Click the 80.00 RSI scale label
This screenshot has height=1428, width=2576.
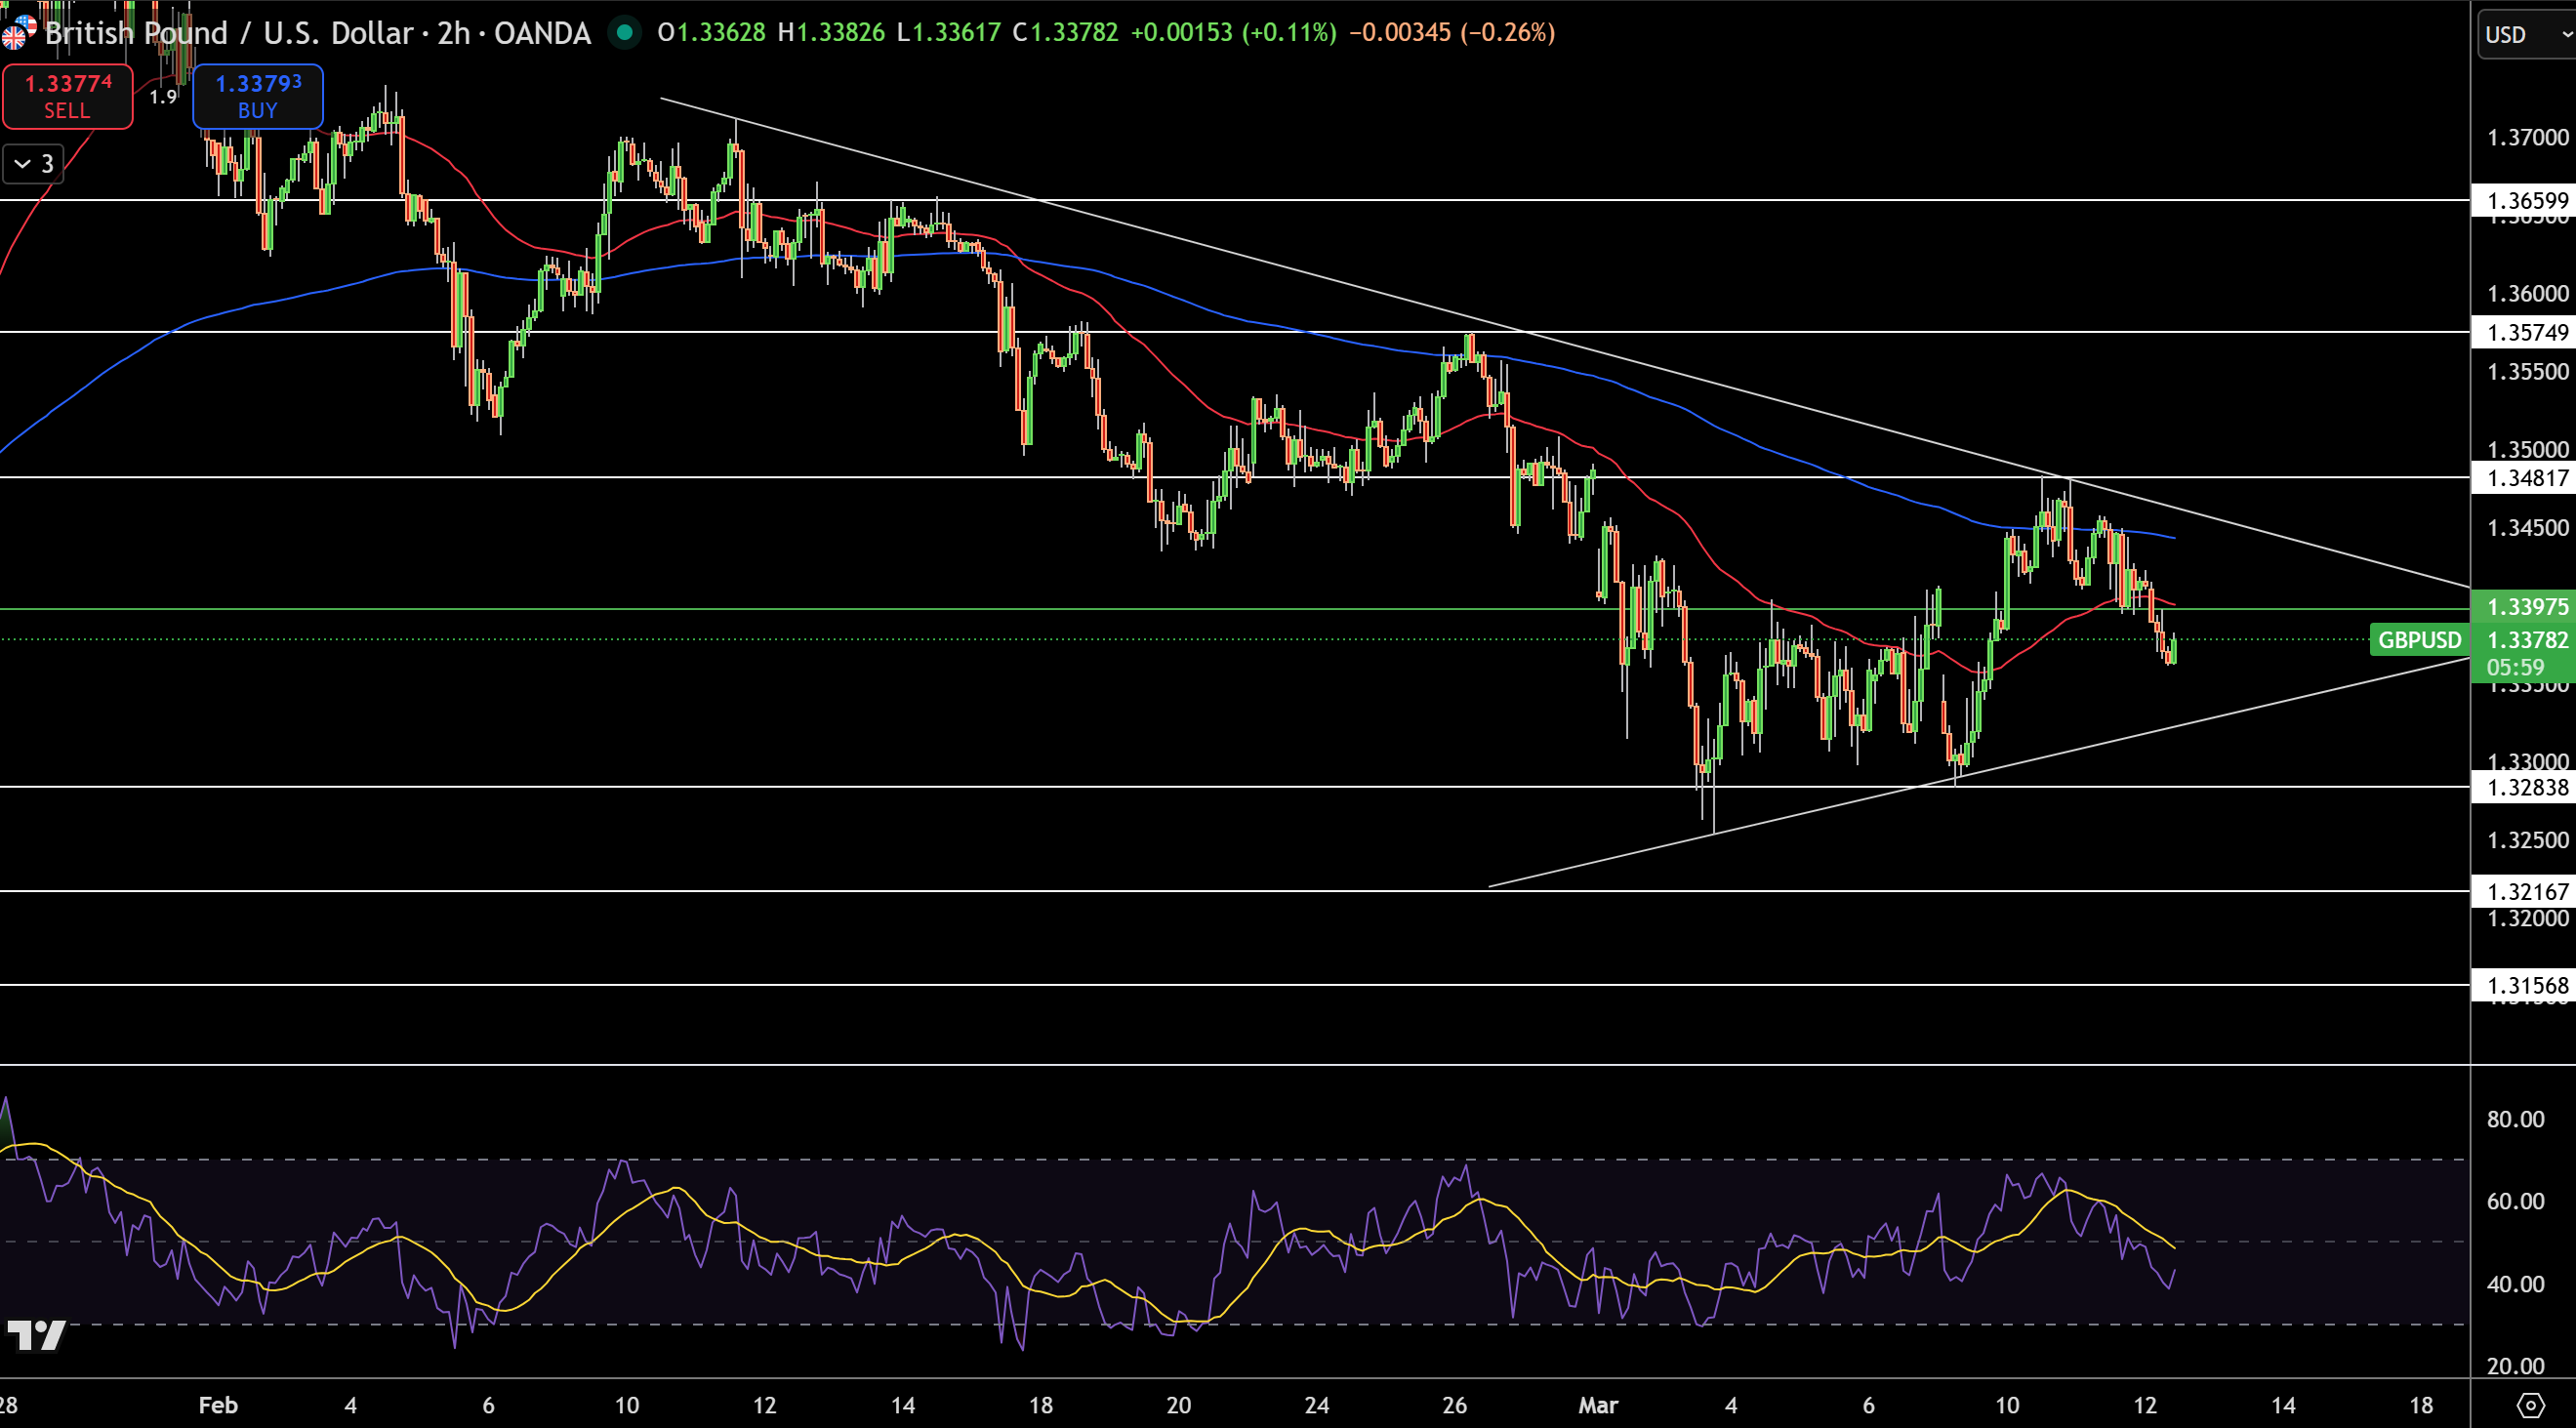[x=2516, y=1119]
